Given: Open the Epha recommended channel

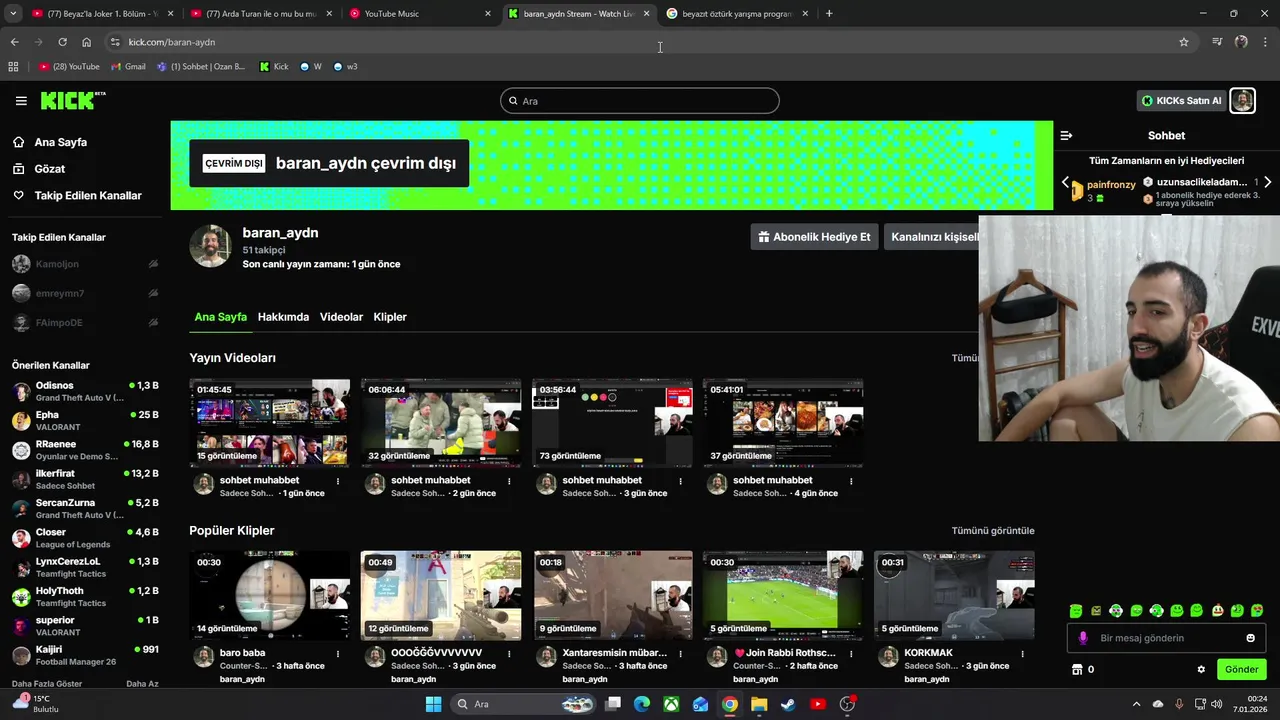Looking at the screenshot, I should [85, 420].
